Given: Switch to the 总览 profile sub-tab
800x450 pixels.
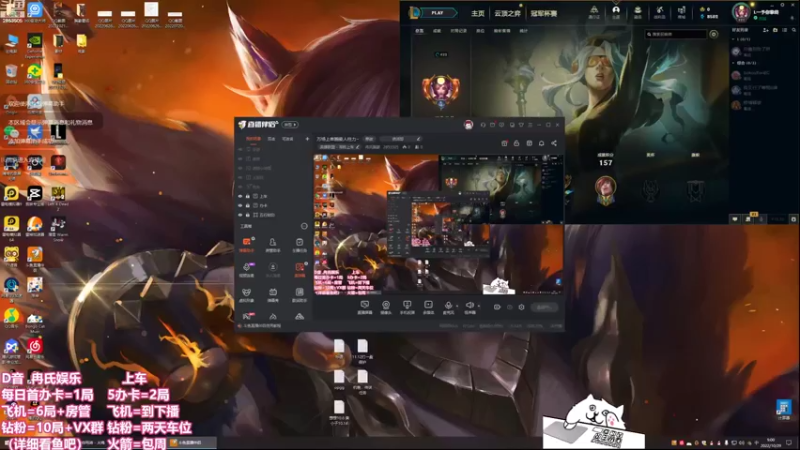Looking at the screenshot, I should [x=419, y=31].
